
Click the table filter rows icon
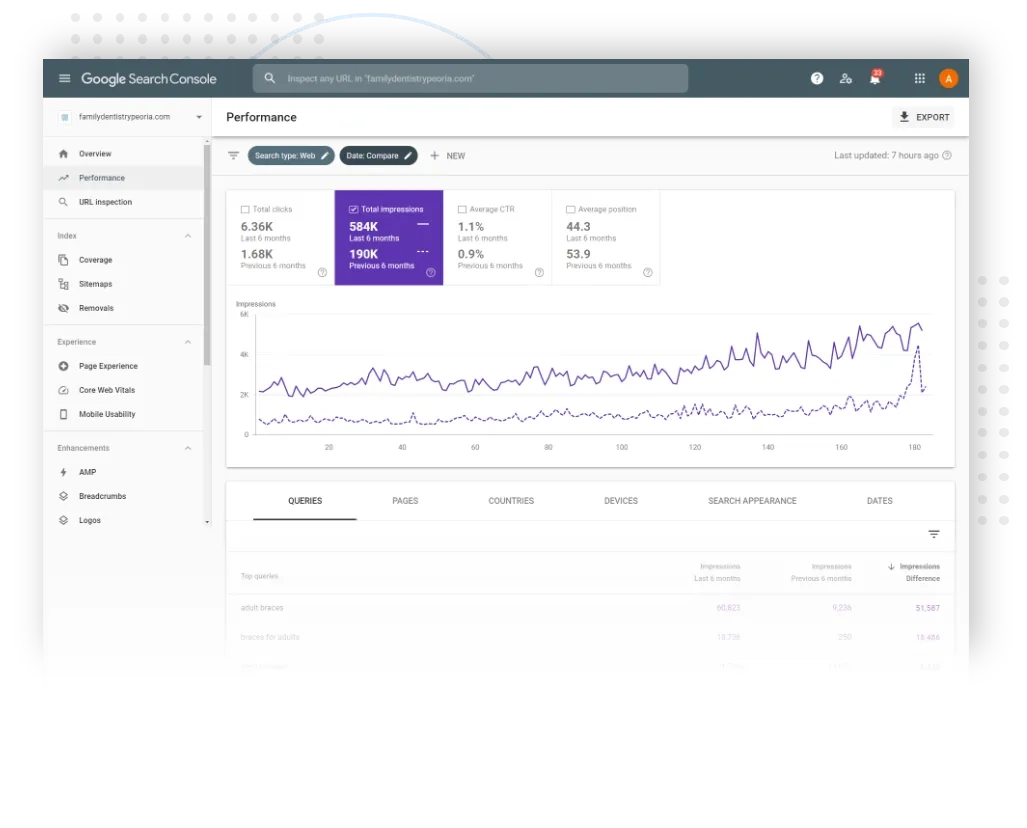(934, 535)
